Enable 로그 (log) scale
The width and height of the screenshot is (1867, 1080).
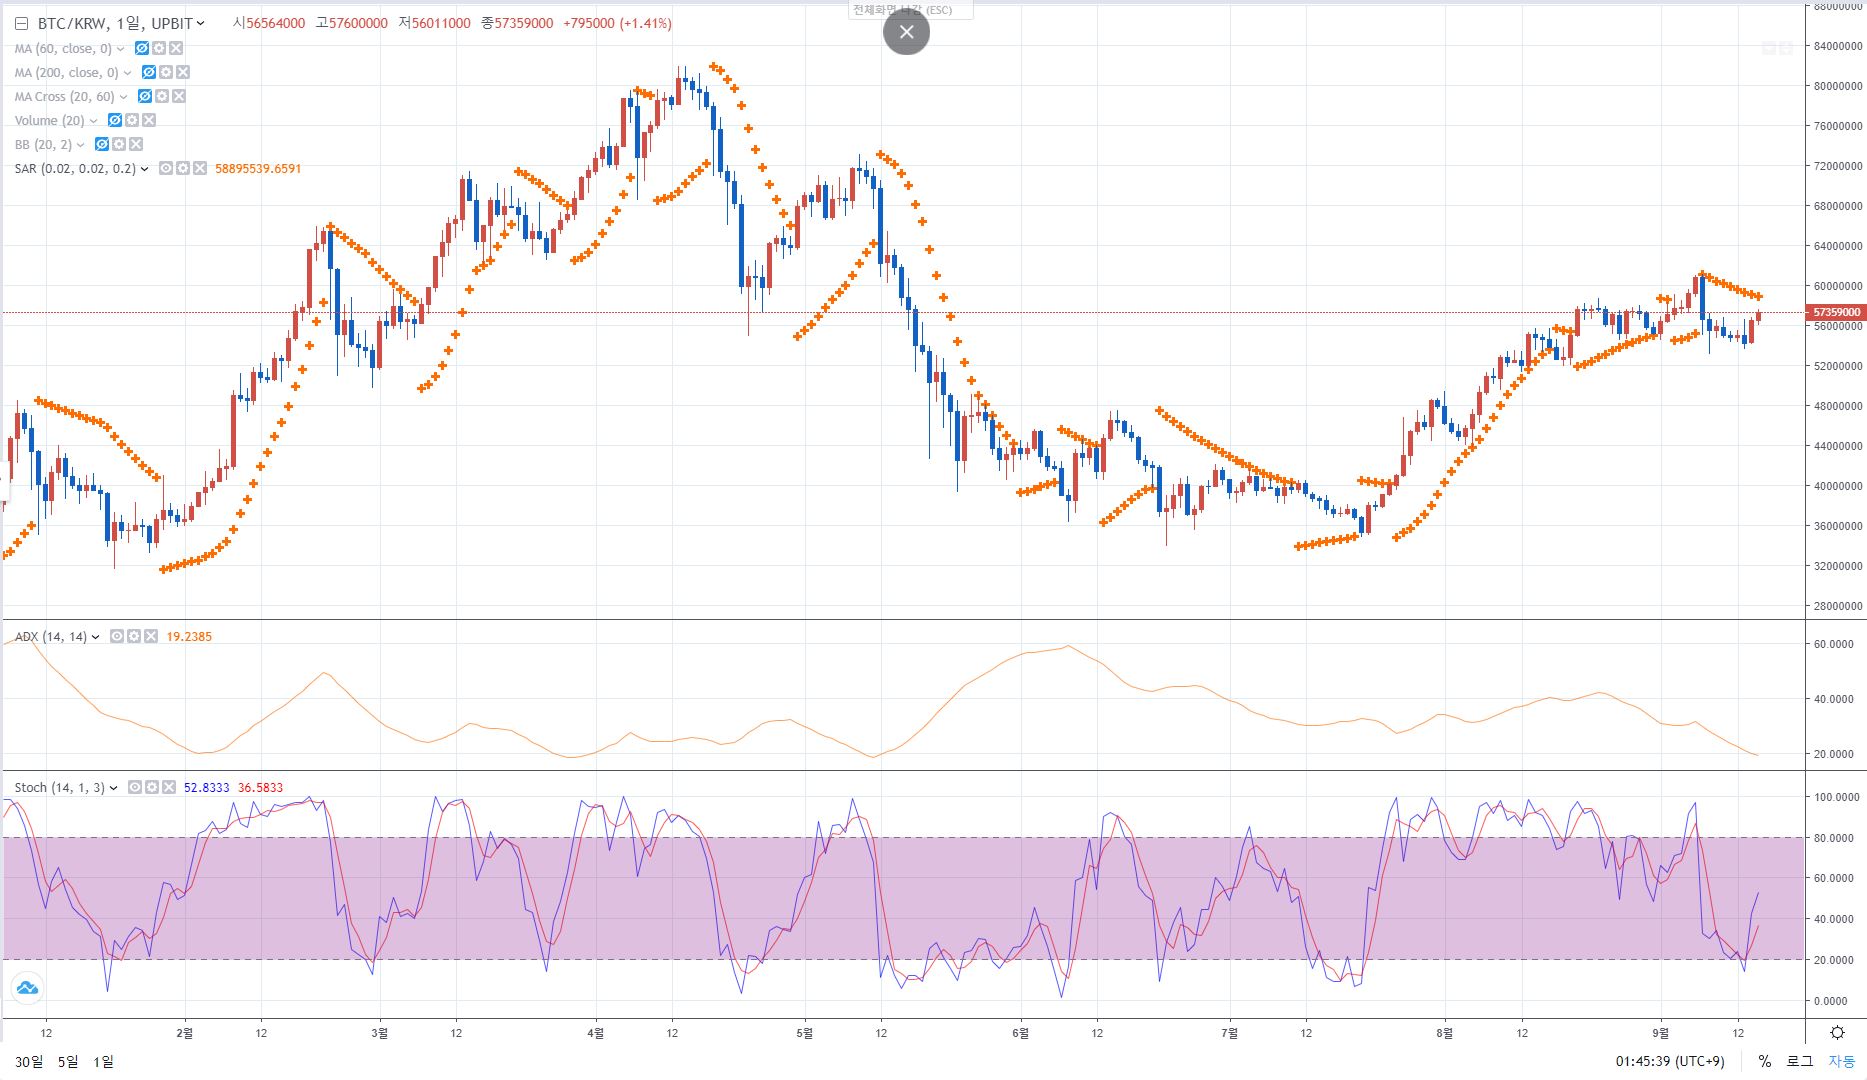[1799, 1061]
